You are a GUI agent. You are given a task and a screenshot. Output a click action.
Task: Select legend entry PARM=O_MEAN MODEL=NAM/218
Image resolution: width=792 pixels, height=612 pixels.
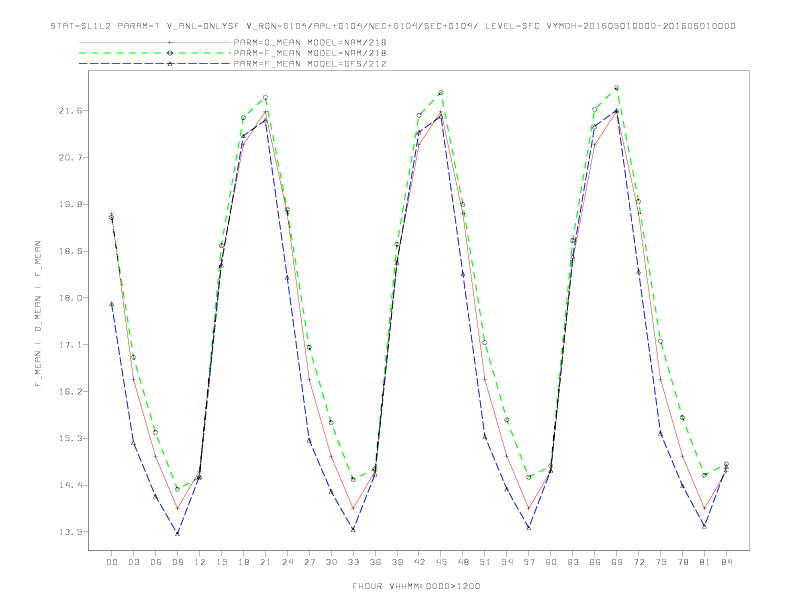click(x=310, y=42)
